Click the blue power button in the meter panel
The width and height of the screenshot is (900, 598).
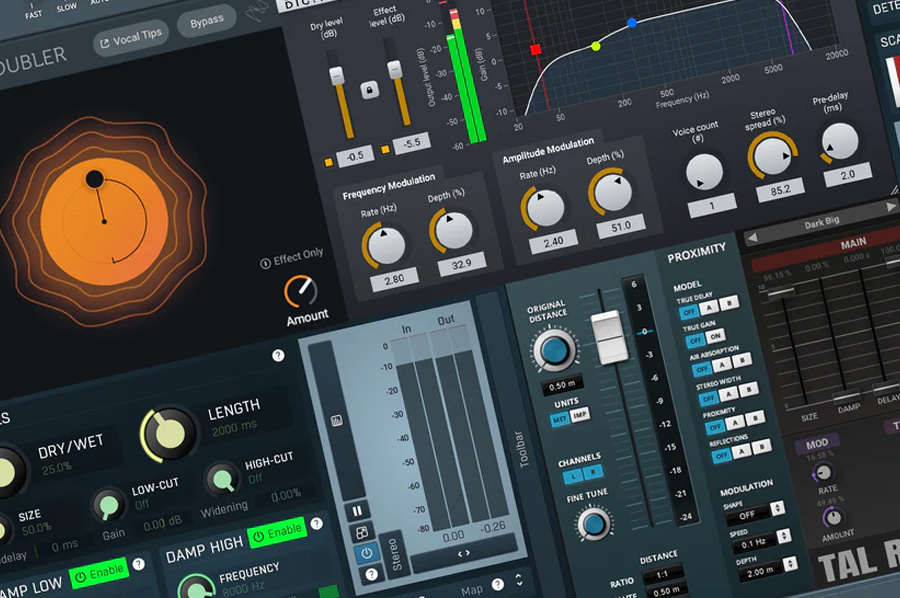pos(366,554)
